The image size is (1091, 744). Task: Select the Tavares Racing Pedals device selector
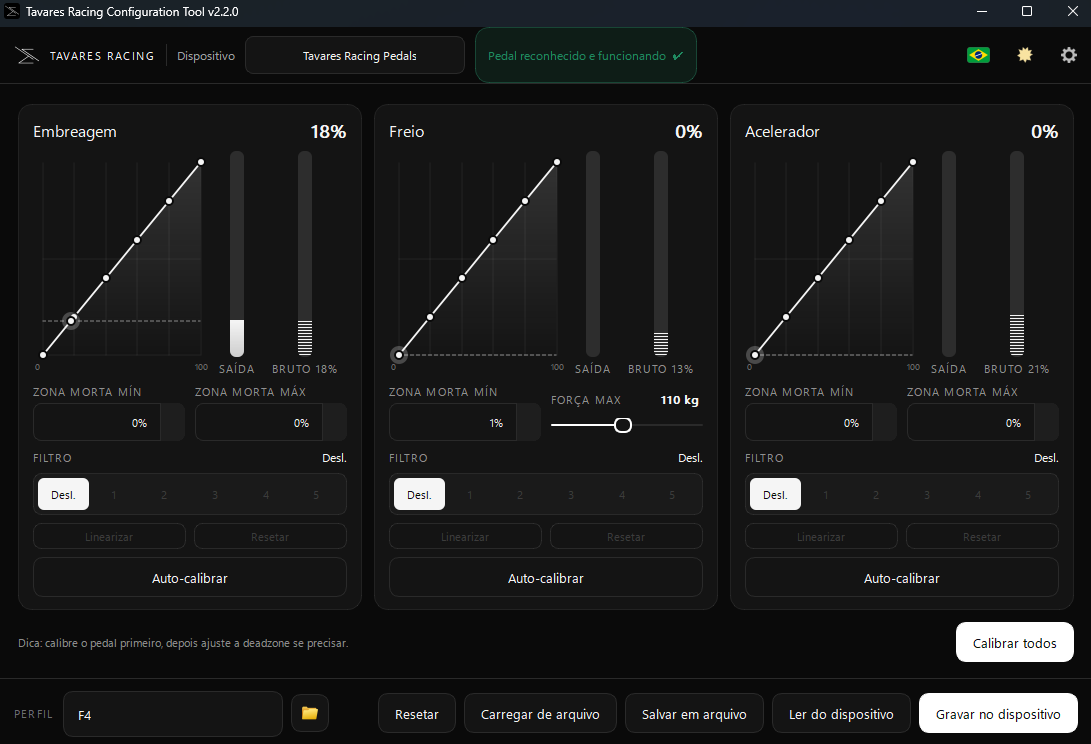pyautogui.click(x=355, y=56)
